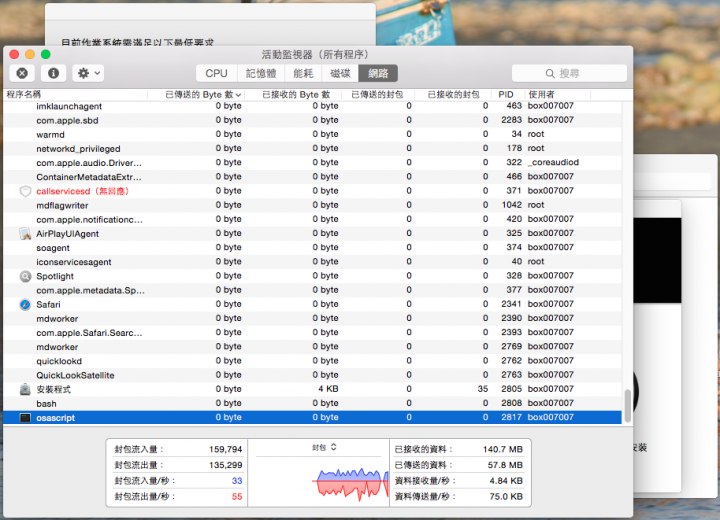Click the 活動監視器 window title
The width and height of the screenshot is (720, 520).
tap(315, 55)
